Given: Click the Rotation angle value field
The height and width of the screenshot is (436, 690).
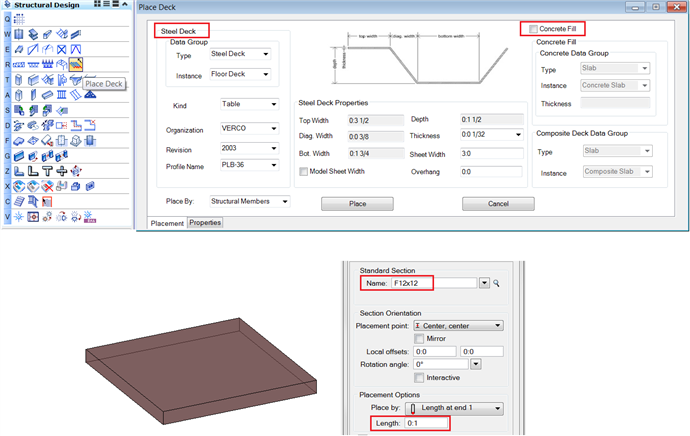Looking at the screenshot, I should click(x=441, y=364).
